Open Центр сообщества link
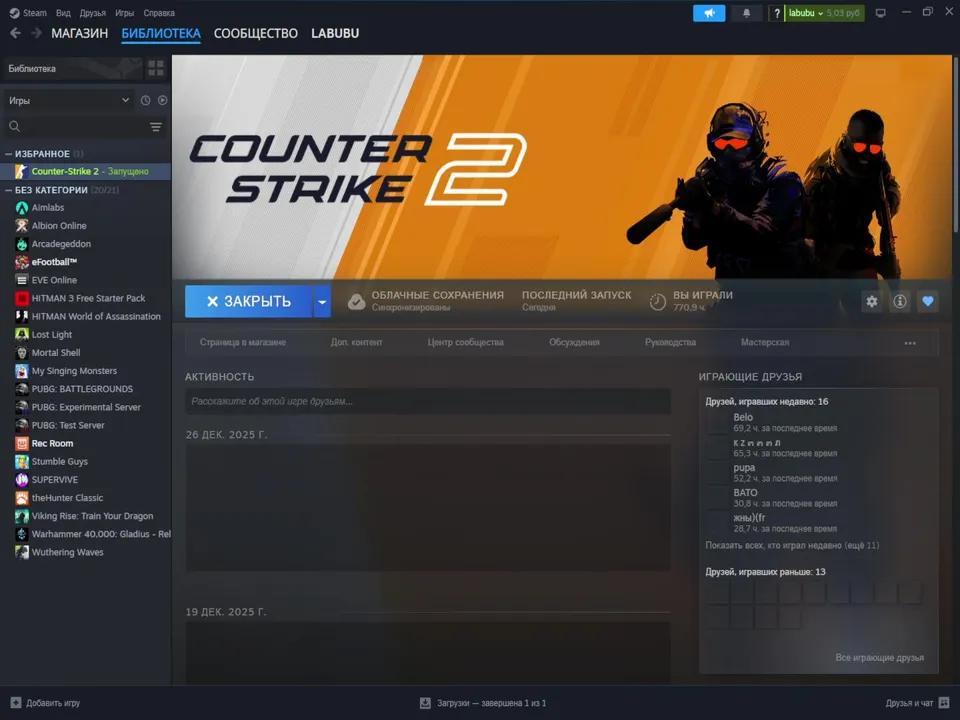960x720 pixels. pos(466,342)
